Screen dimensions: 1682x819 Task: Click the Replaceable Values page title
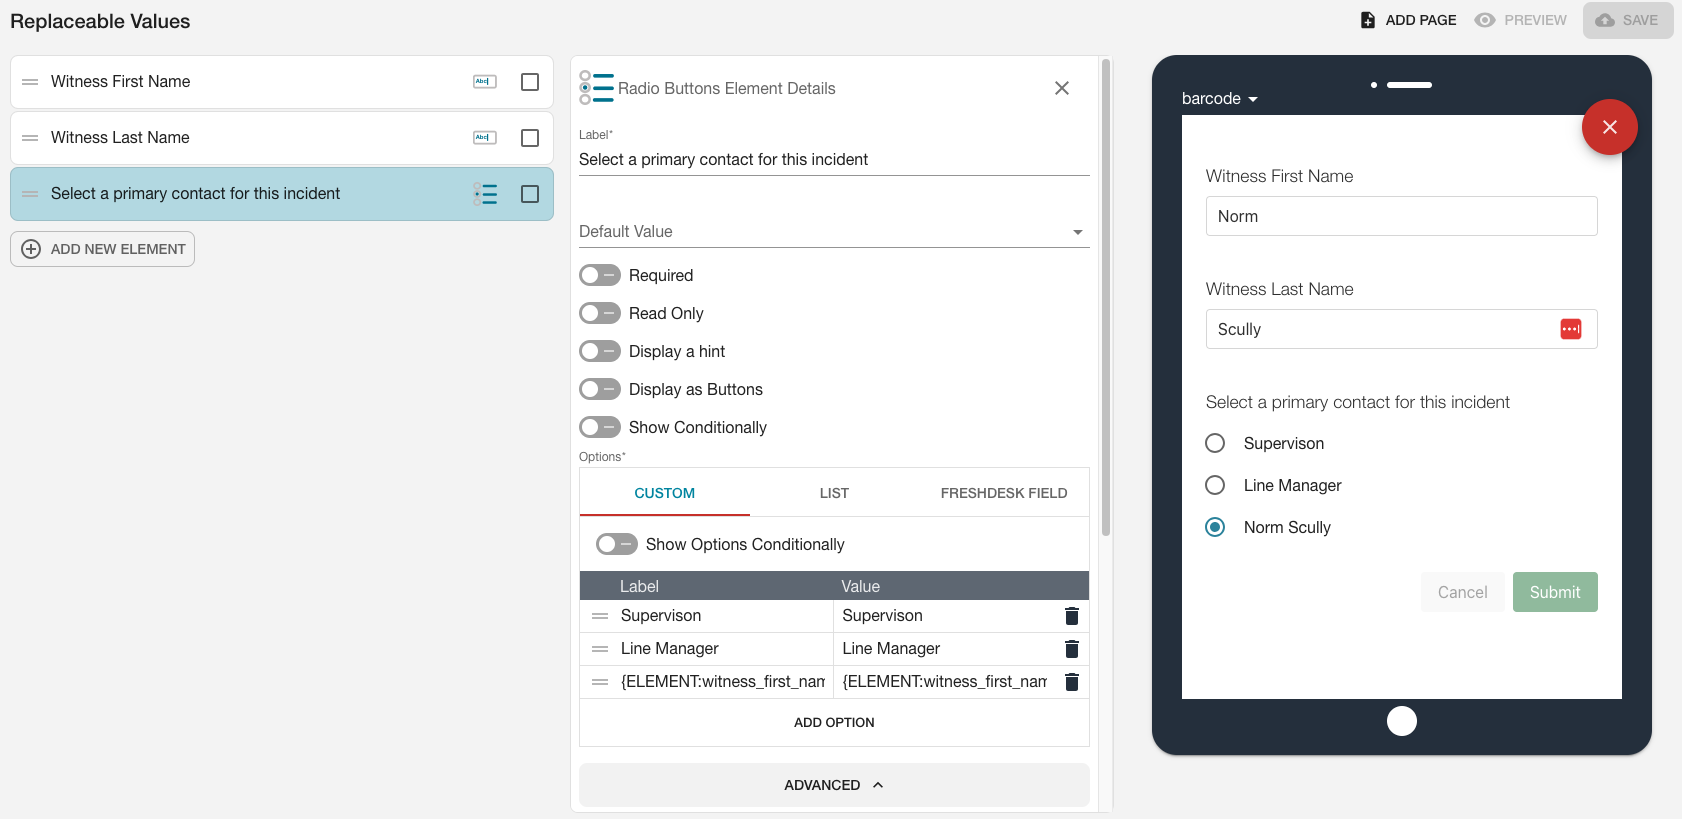click(x=100, y=21)
